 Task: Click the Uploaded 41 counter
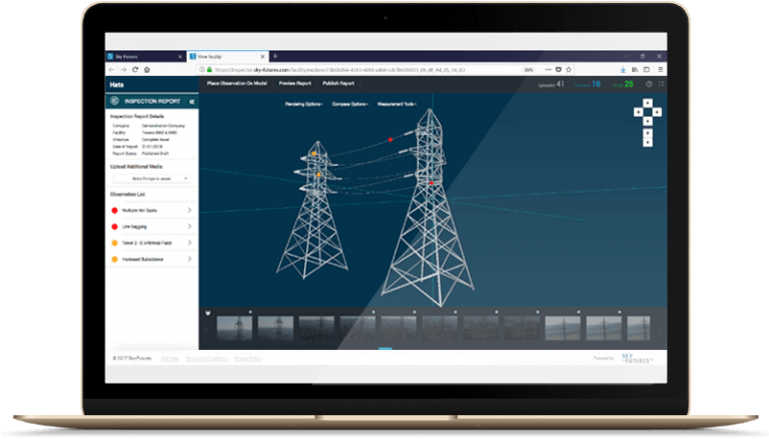pos(551,84)
